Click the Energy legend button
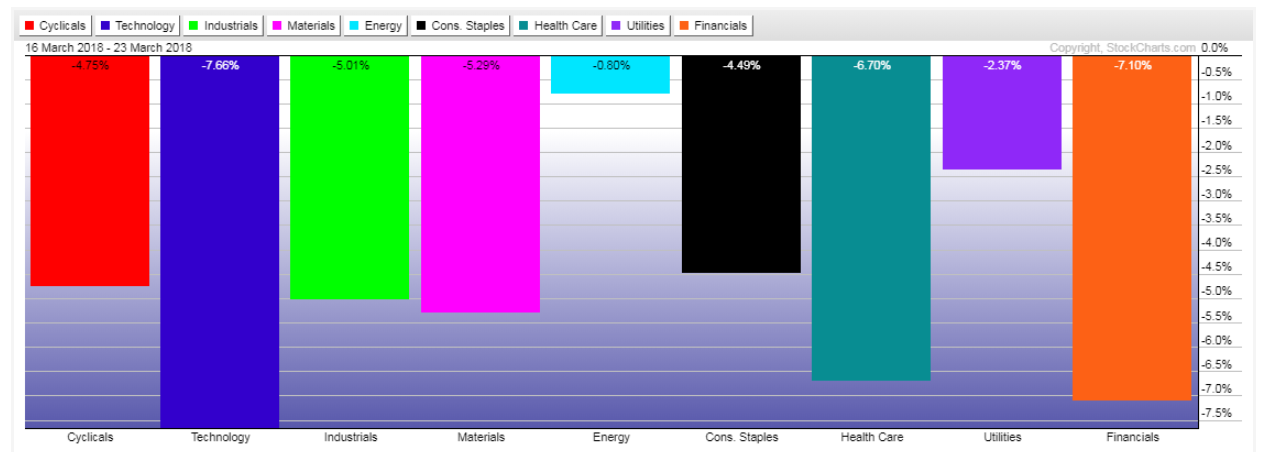Image resolution: width=1263 pixels, height=452 pixels. (375, 25)
